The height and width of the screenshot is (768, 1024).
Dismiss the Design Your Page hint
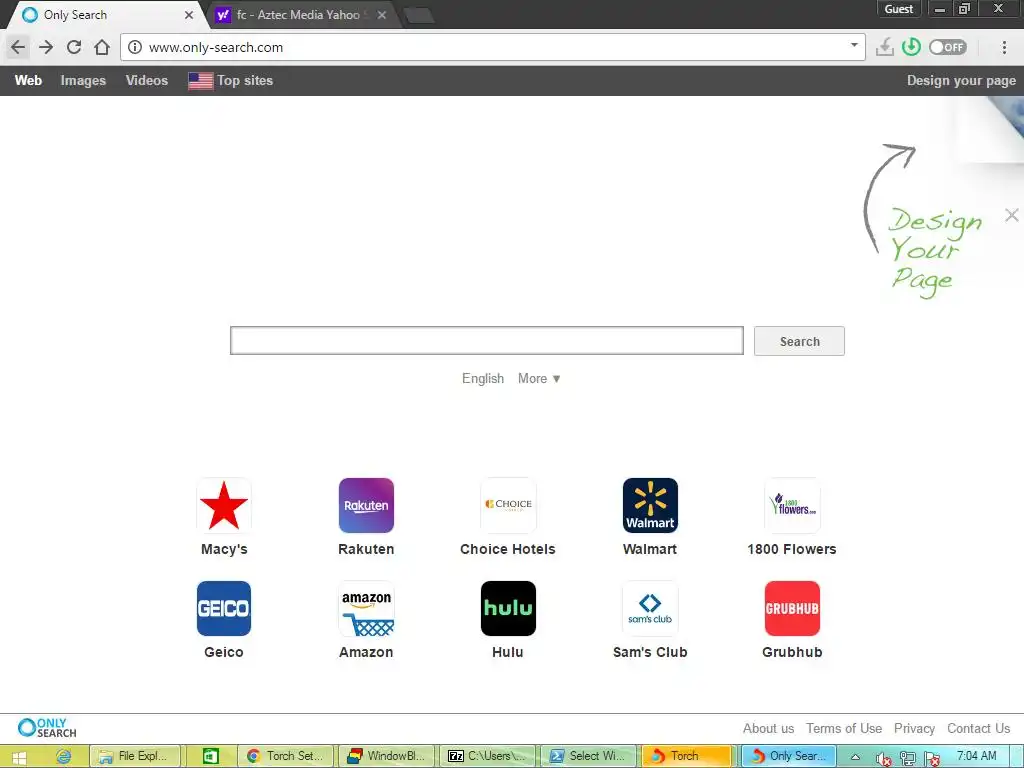(x=1012, y=215)
